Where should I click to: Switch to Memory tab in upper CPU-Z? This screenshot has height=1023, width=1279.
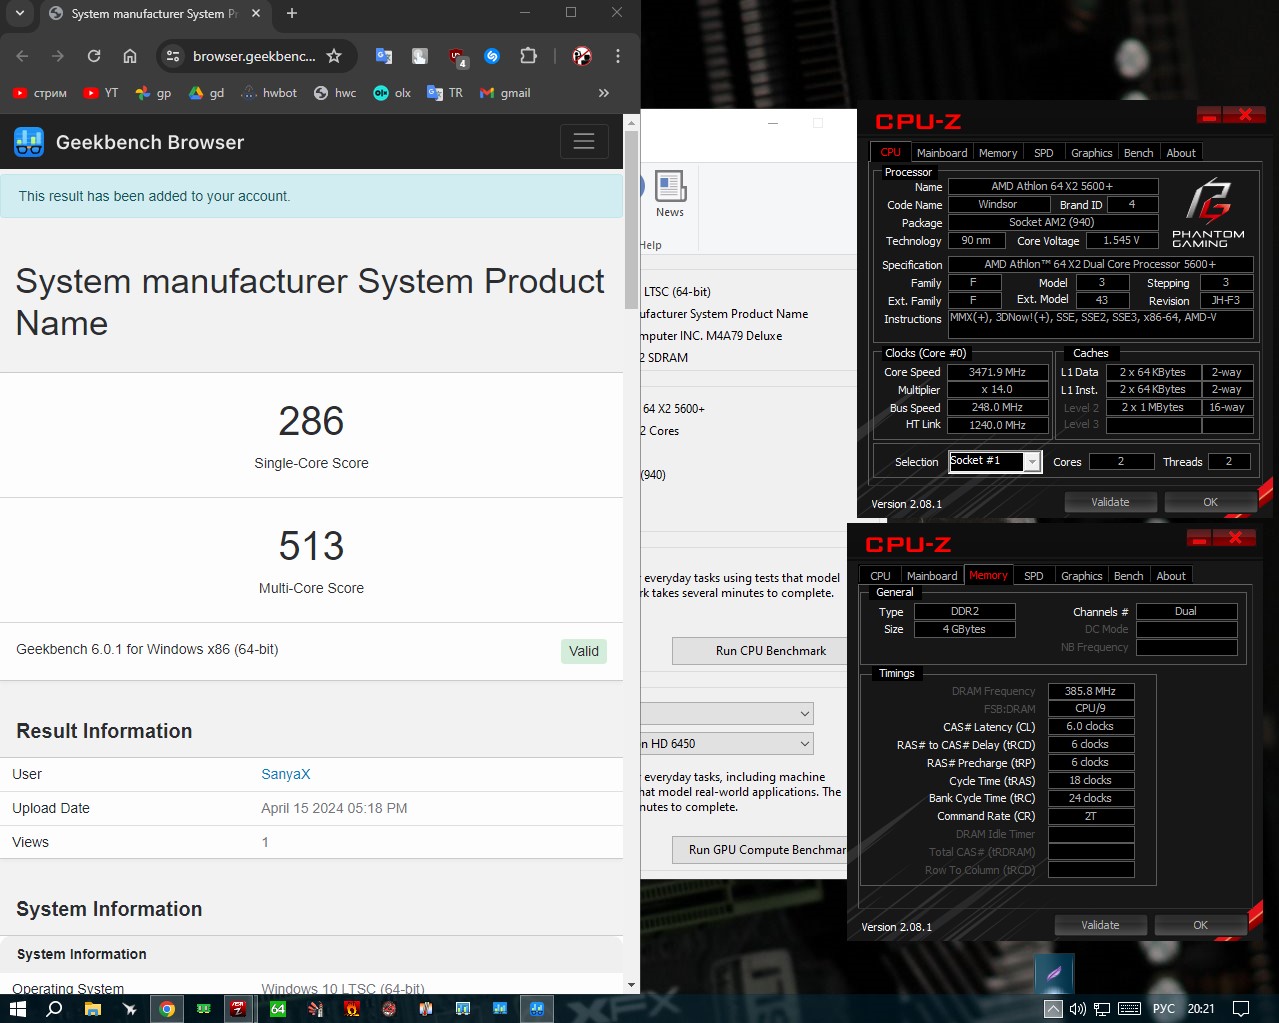pos(998,153)
